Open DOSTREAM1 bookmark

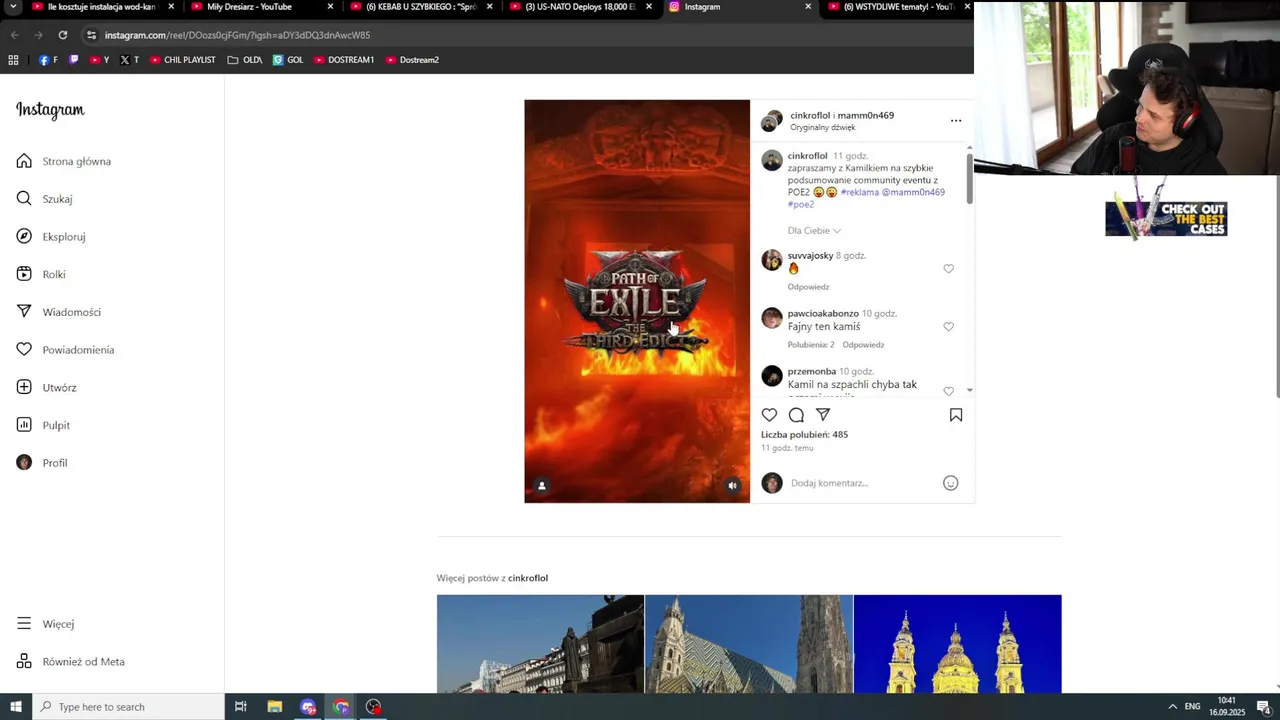click(344, 60)
